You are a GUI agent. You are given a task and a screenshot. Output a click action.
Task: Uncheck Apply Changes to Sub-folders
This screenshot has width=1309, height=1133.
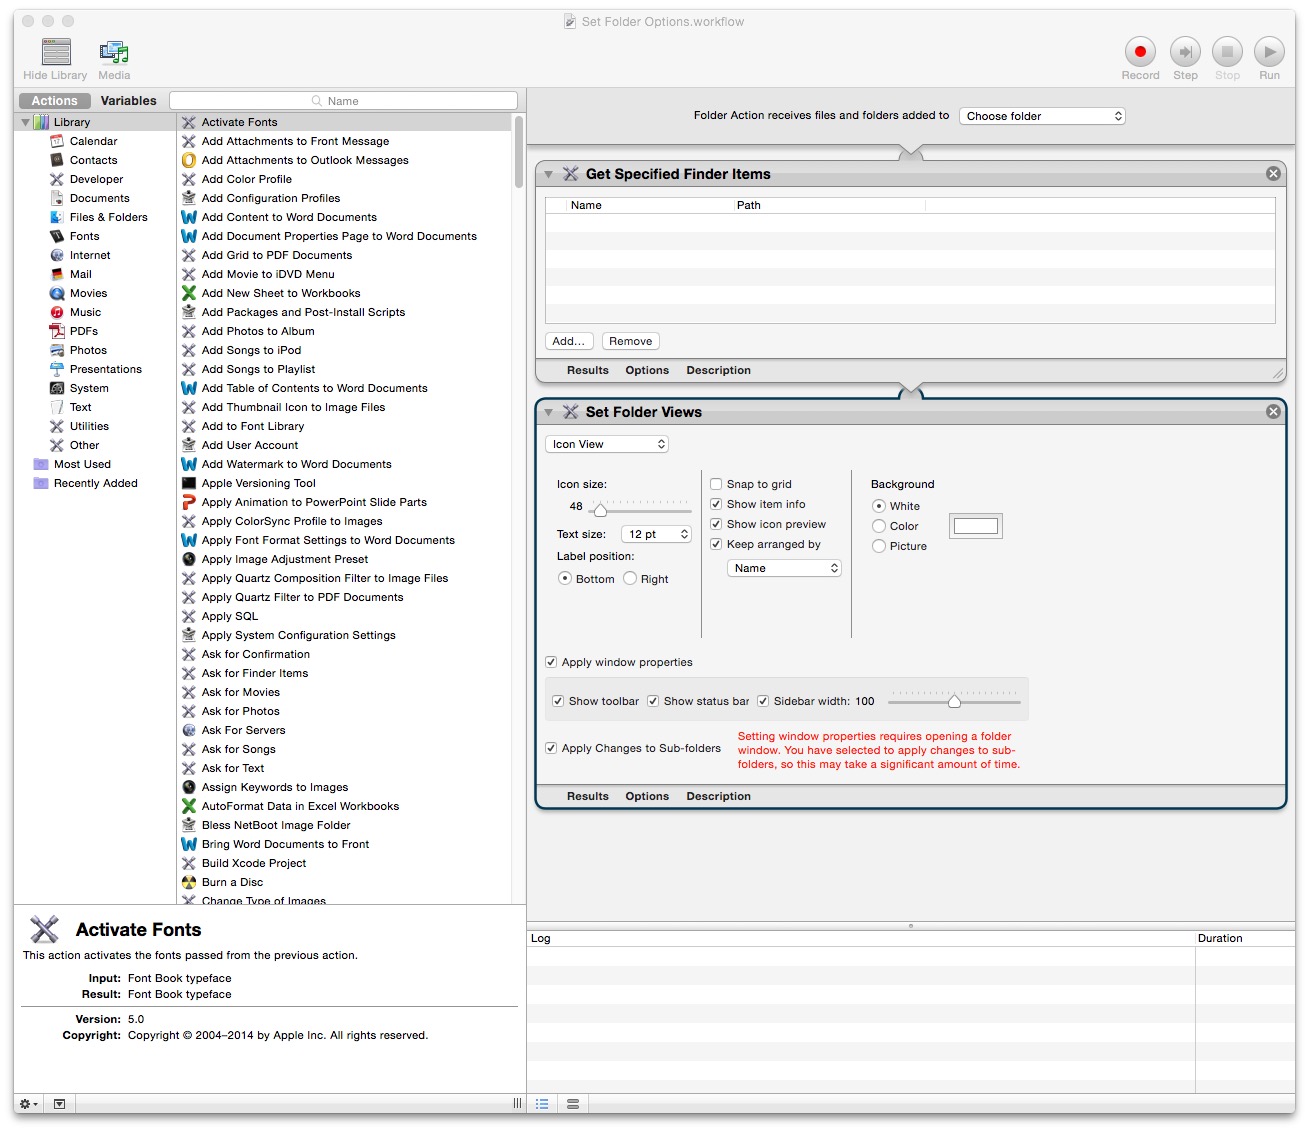pyautogui.click(x=551, y=748)
